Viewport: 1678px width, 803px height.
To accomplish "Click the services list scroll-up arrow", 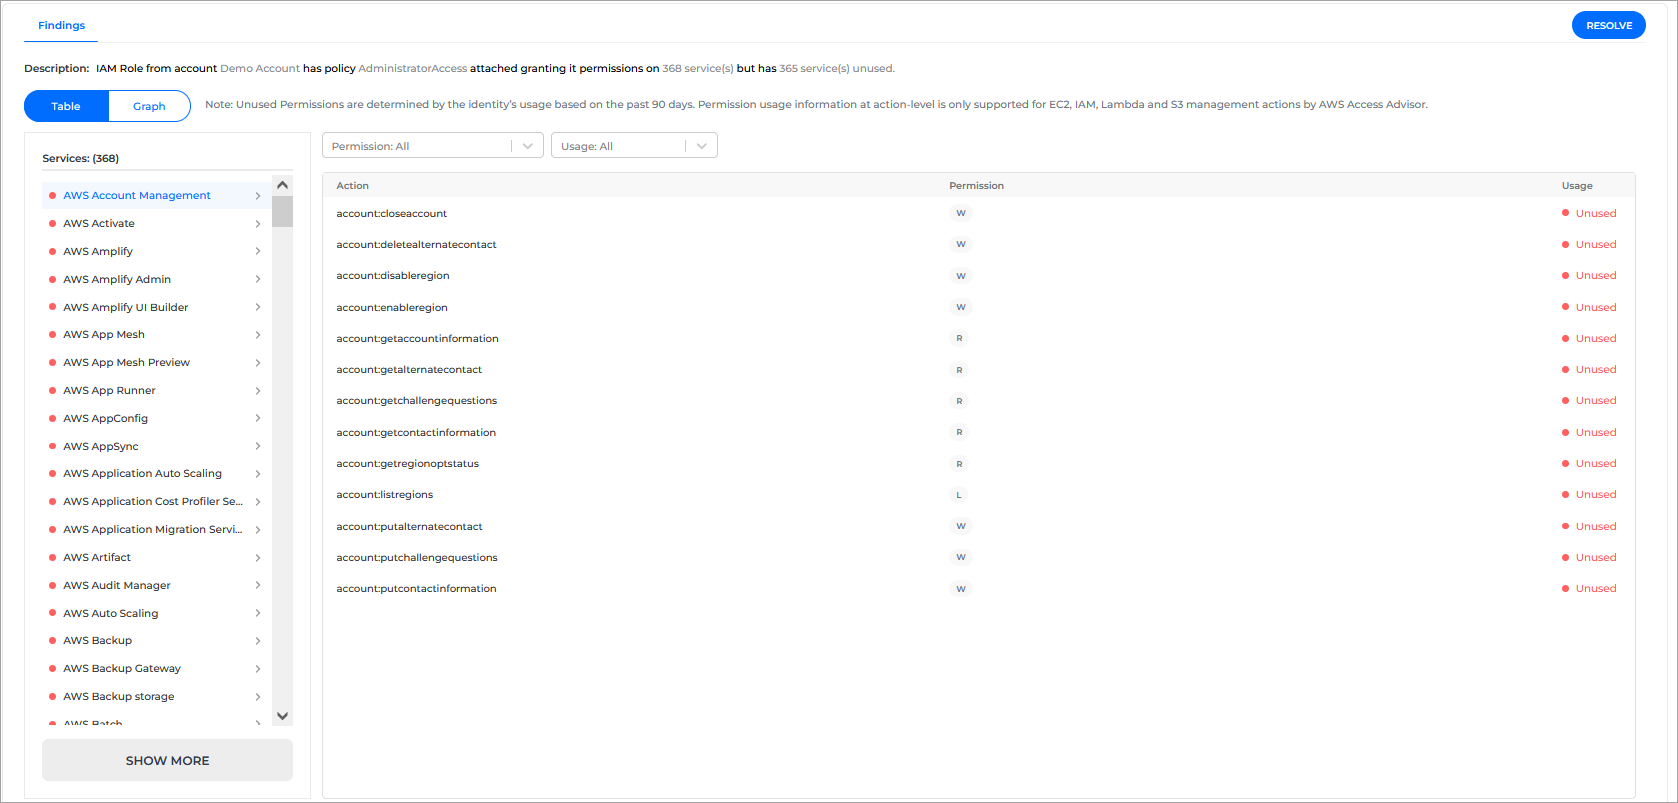I will [x=282, y=185].
